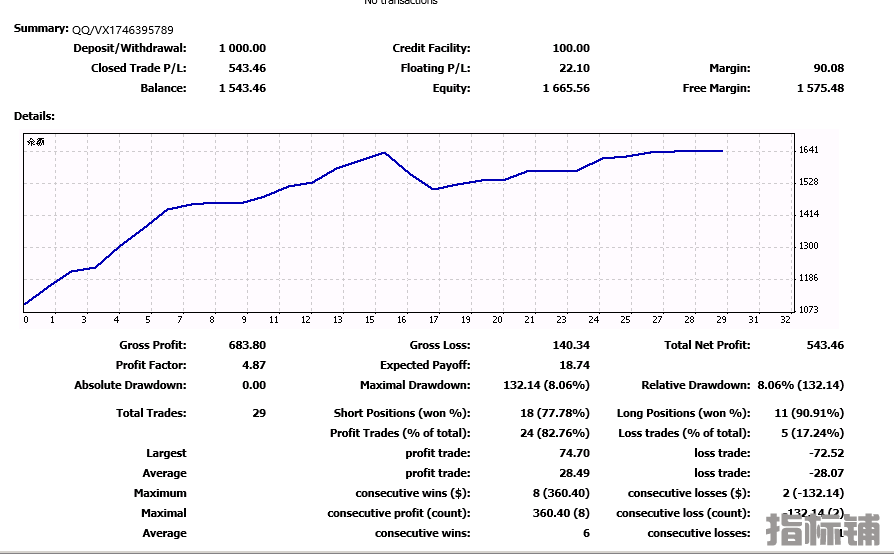Image resolution: width=894 pixels, height=554 pixels.
Task: Click the Expected Payoff value 18.74
Action: coord(574,365)
